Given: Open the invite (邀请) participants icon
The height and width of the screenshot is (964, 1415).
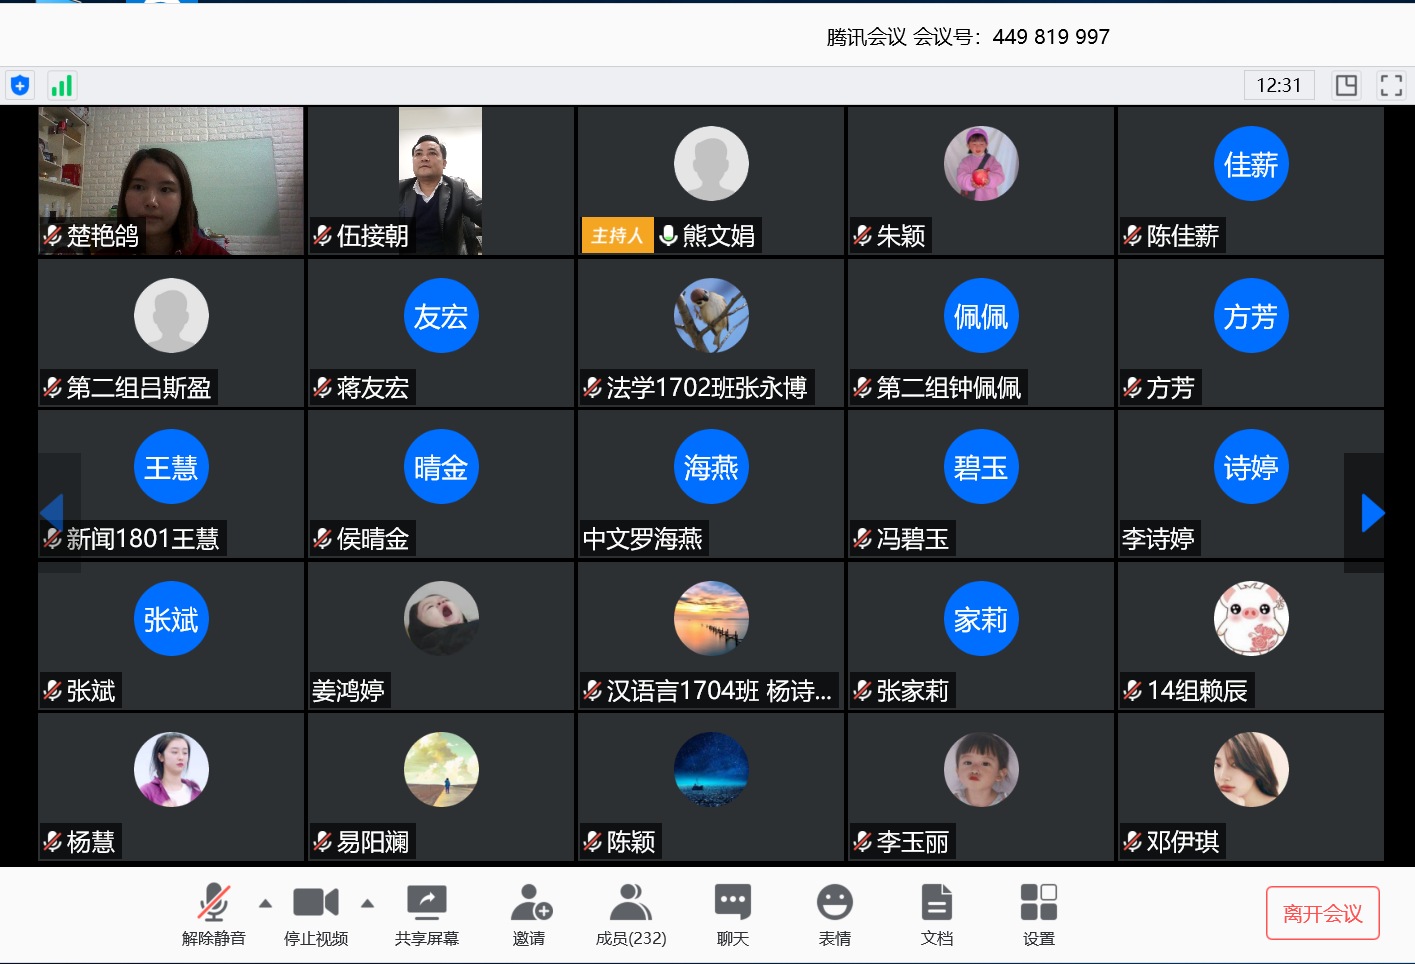Looking at the screenshot, I should point(530,913).
